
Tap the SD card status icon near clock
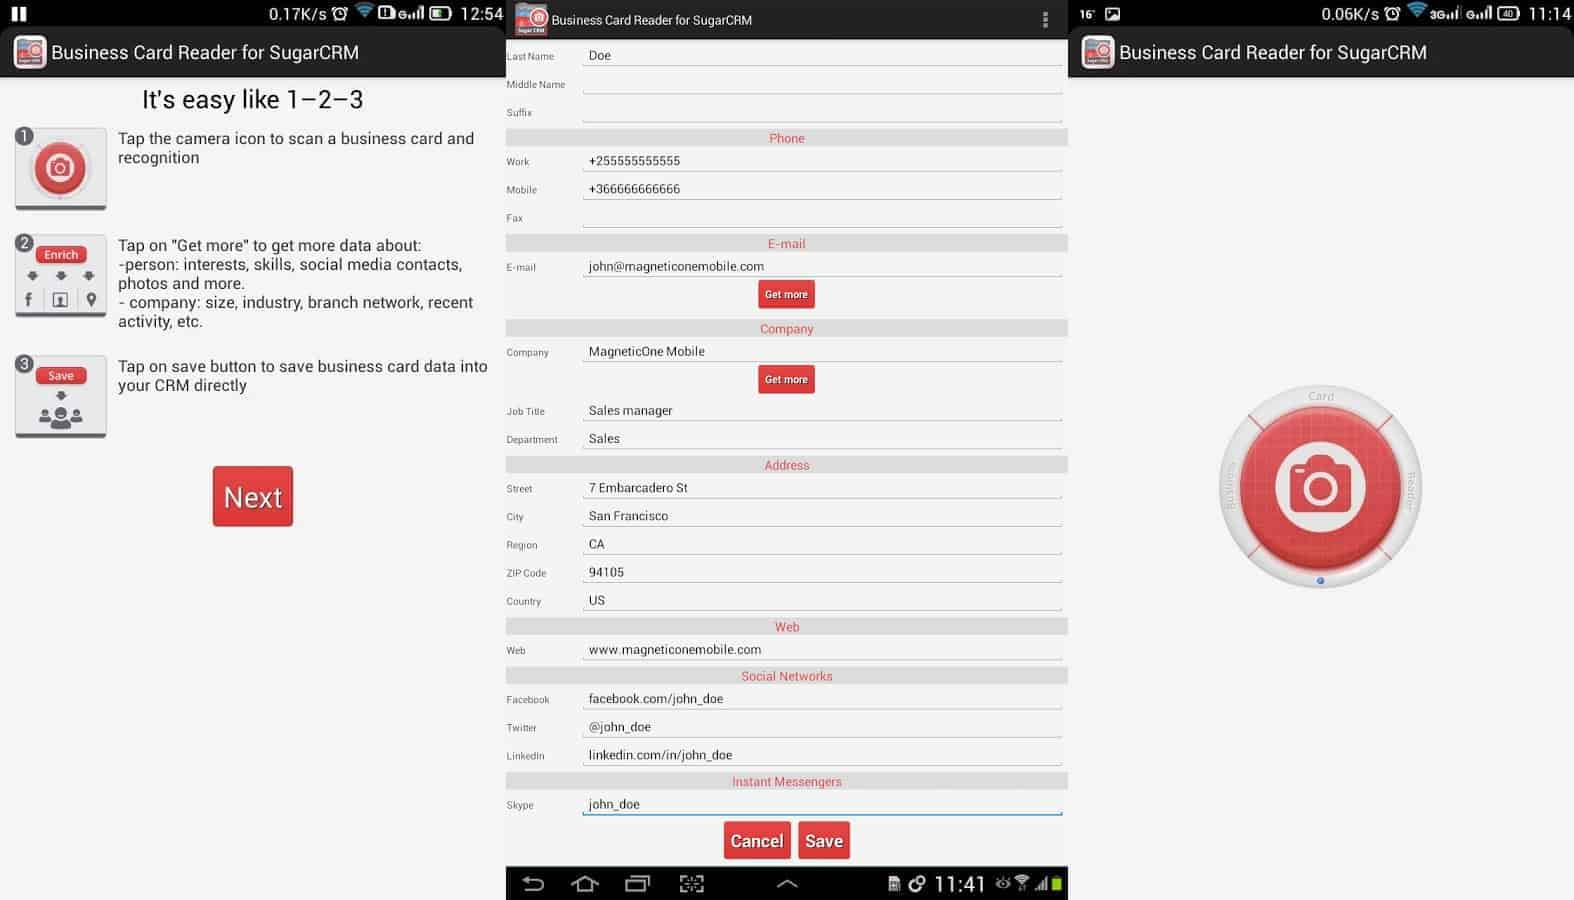(894, 884)
